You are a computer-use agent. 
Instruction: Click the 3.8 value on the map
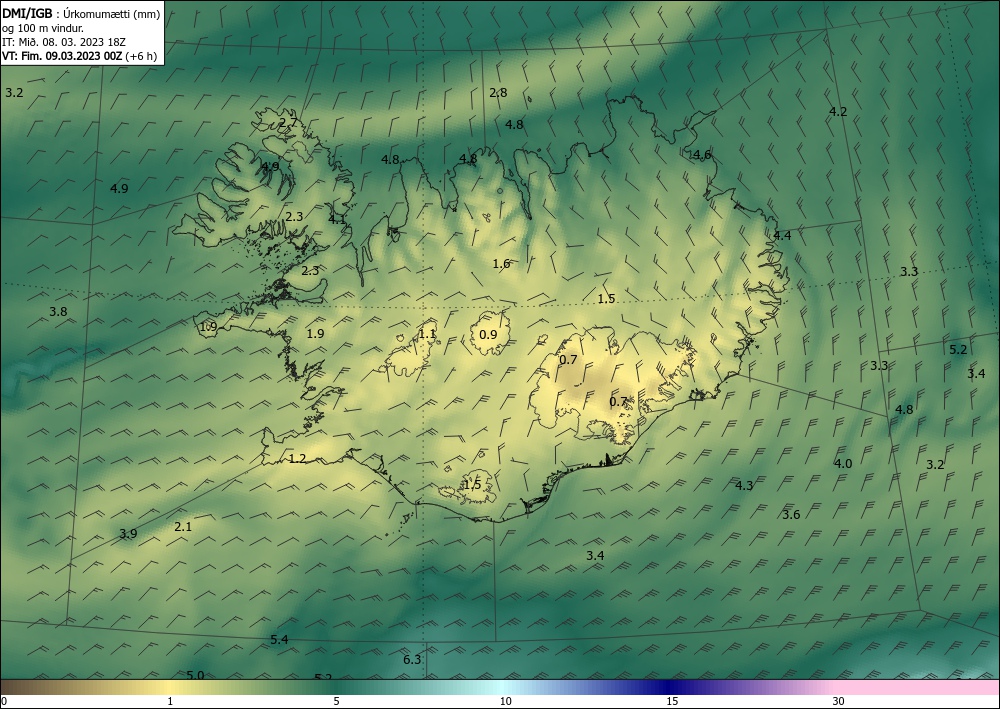tap(58, 312)
